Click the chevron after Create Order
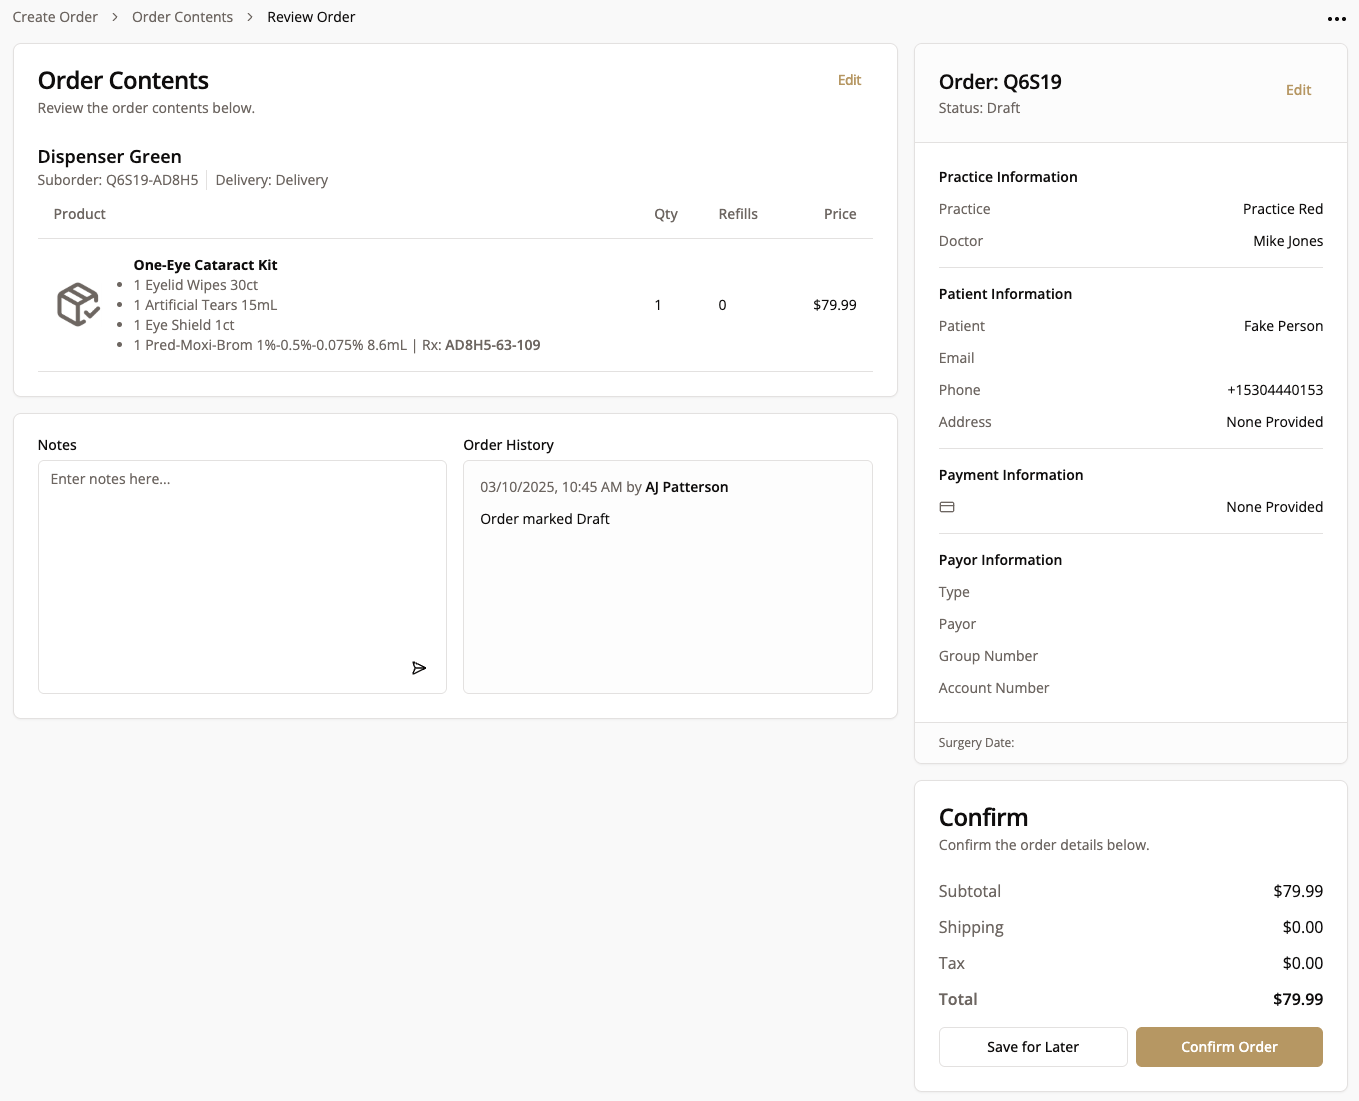This screenshot has height=1101, width=1359. pos(115,17)
